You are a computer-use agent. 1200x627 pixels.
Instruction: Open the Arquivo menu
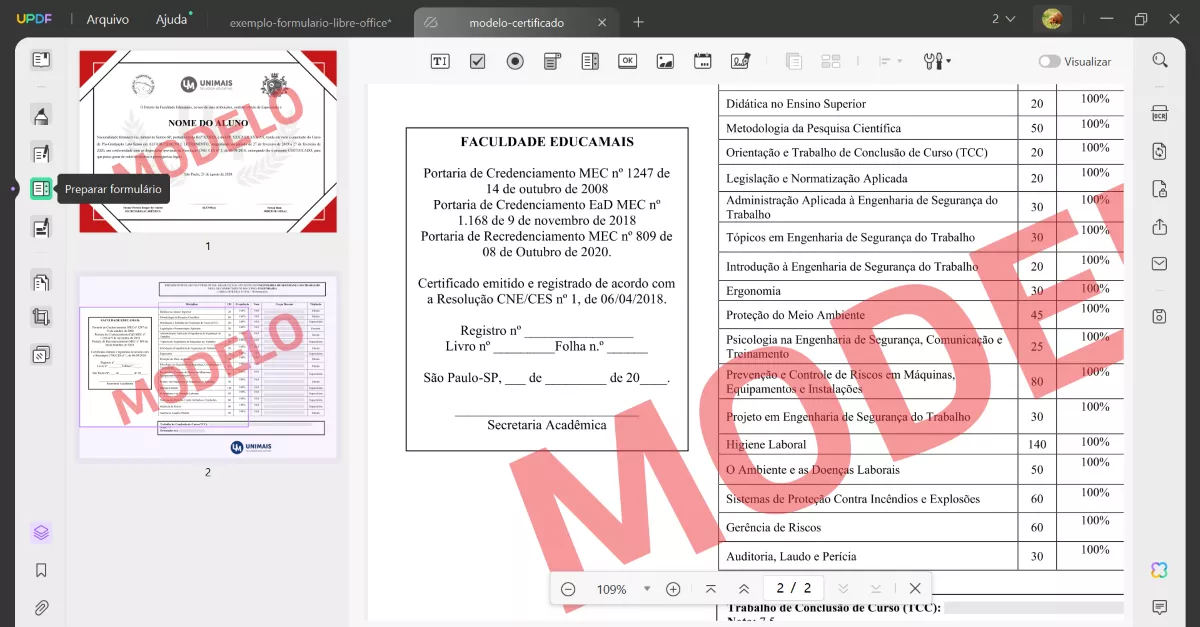click(107, 18)
